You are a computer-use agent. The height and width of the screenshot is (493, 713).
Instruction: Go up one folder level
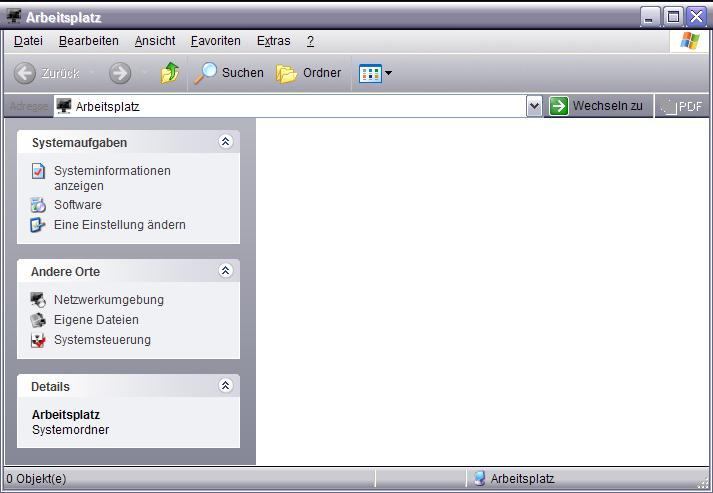coord(170,73)
